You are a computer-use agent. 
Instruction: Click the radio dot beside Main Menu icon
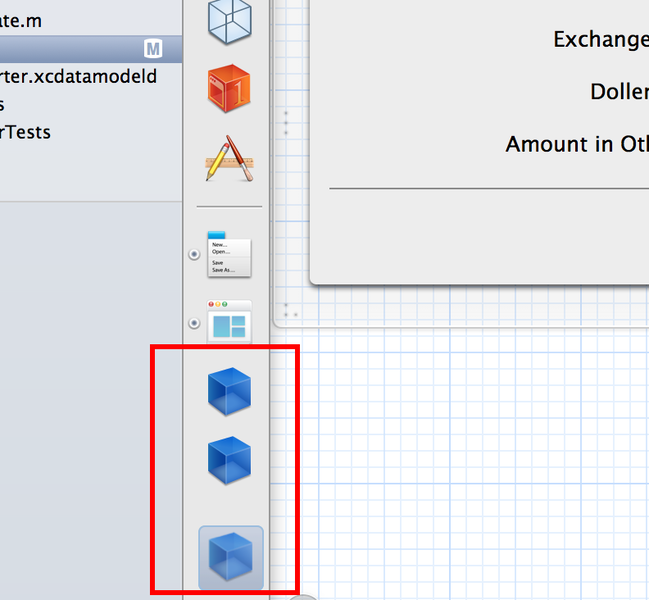(x=194, y=255)
